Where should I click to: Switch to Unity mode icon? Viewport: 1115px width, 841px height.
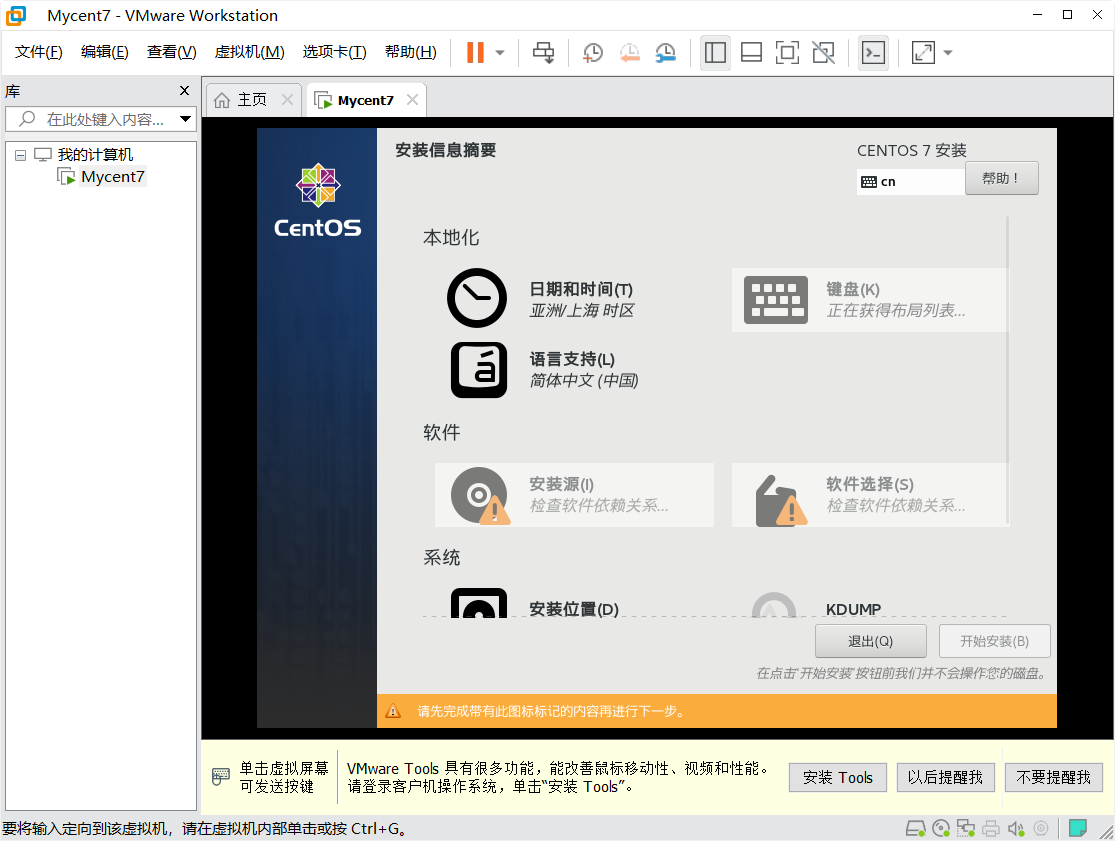tap(823, 53)
